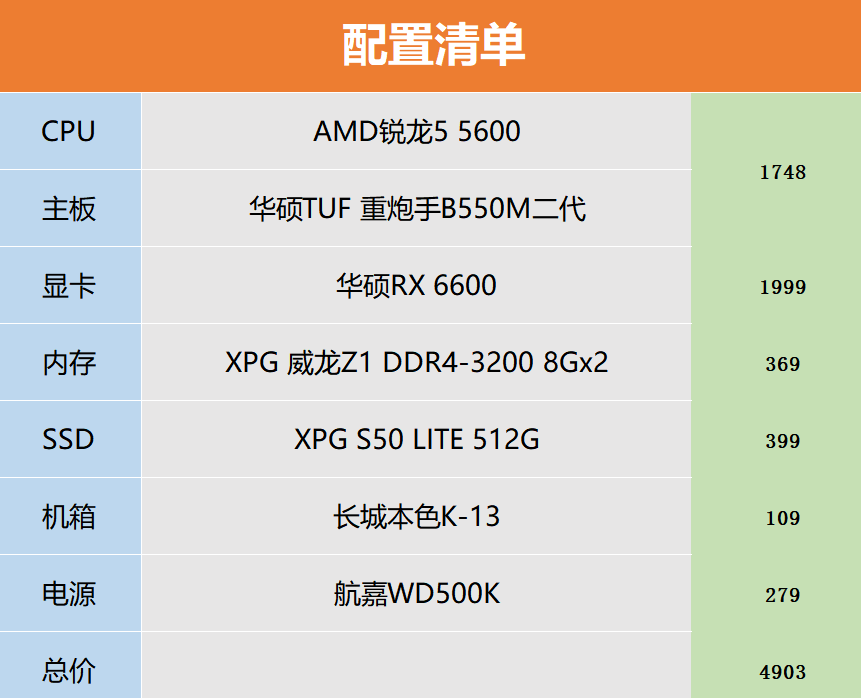Click the 华硕RX 6600 cell
The image size is (861, 698).
(416, 285)
